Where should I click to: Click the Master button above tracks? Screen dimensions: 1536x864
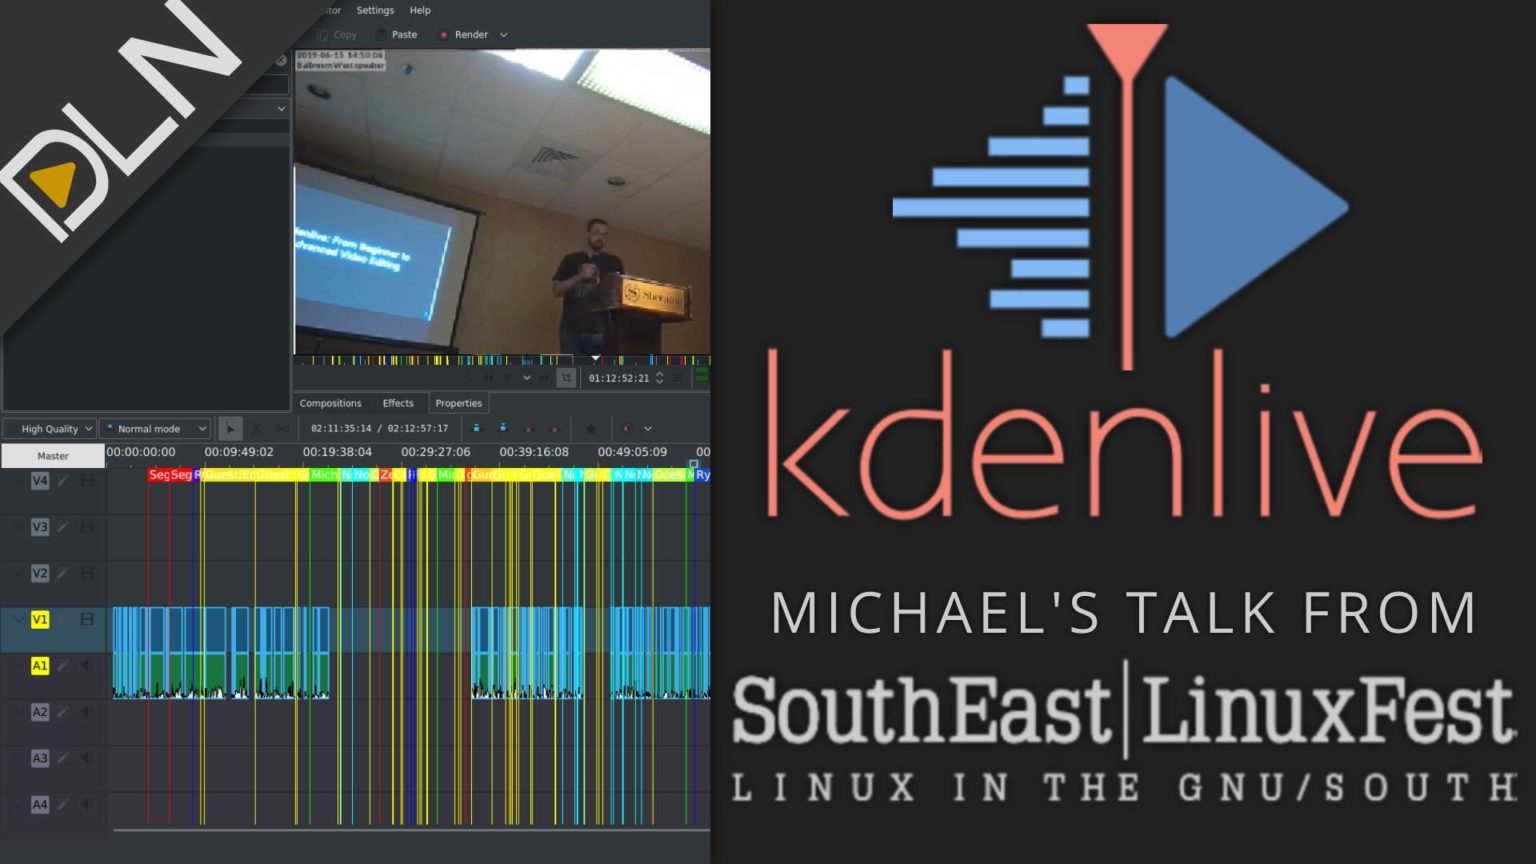point(53,456)
